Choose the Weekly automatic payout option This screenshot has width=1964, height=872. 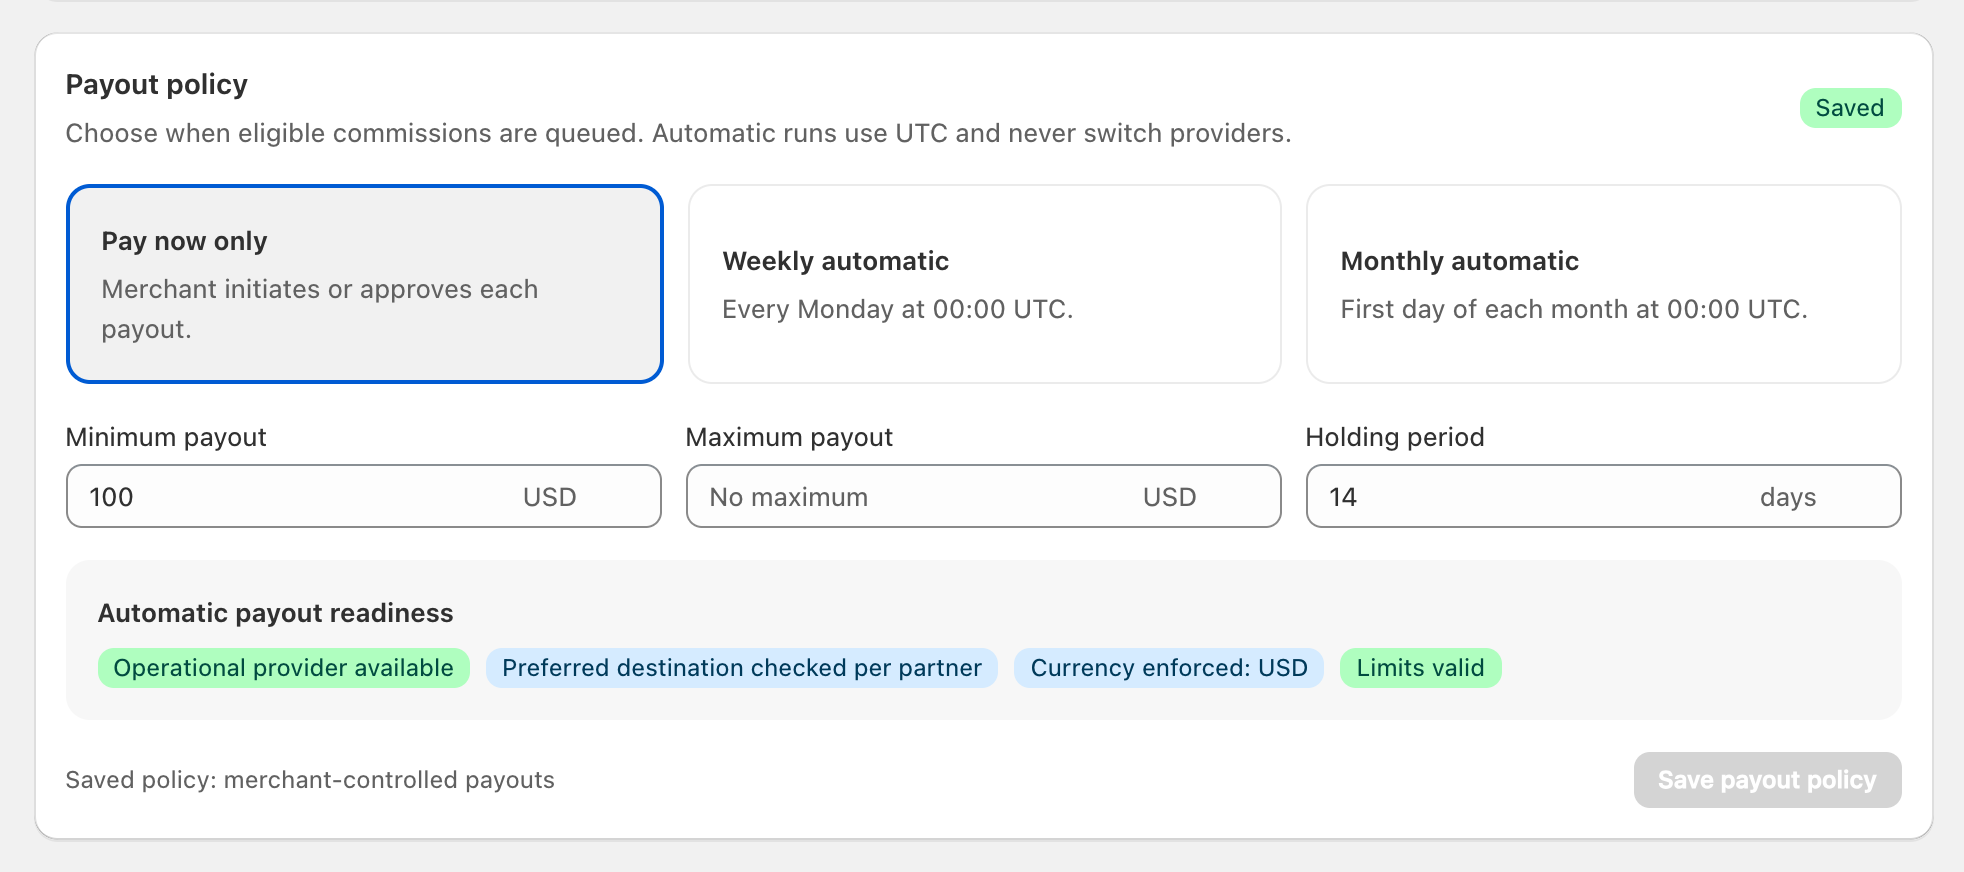[x=985, y=284]
